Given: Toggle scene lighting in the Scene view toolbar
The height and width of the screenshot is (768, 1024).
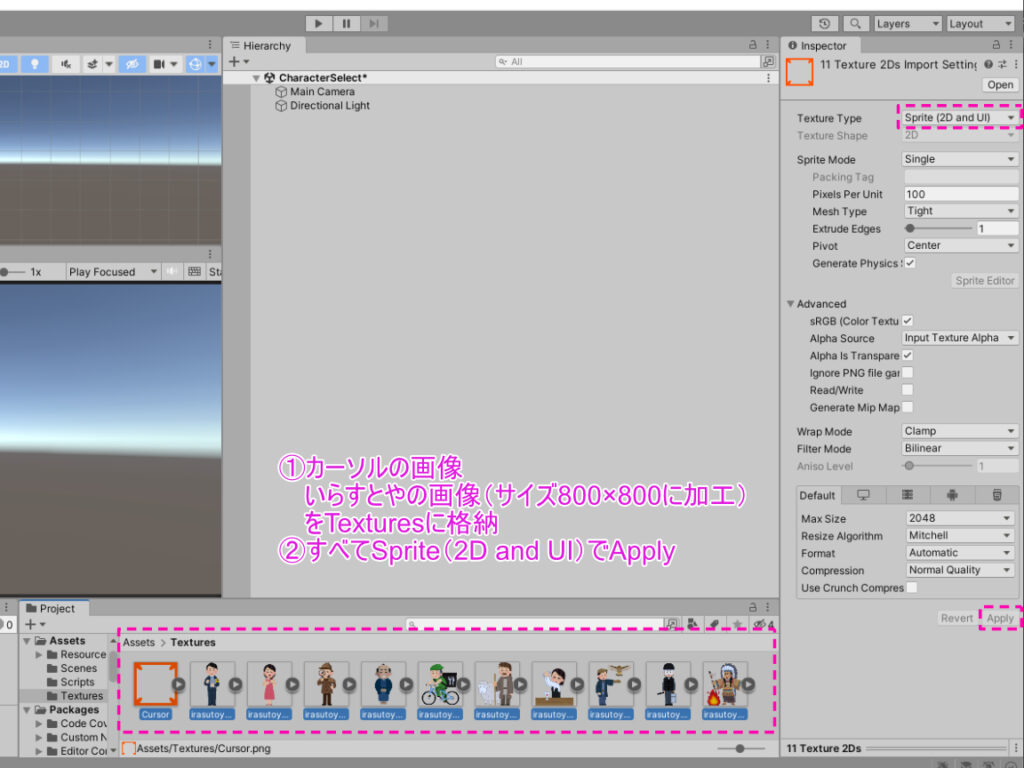Looking at the screenshot, I should (x=34, y=64).
